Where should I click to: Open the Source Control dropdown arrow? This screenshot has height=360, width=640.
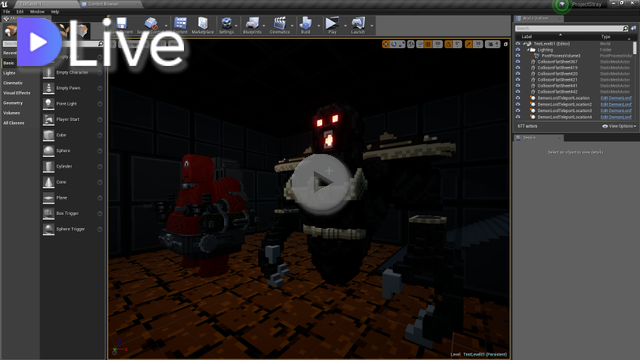pyautogui.click(x=166, y=26)
